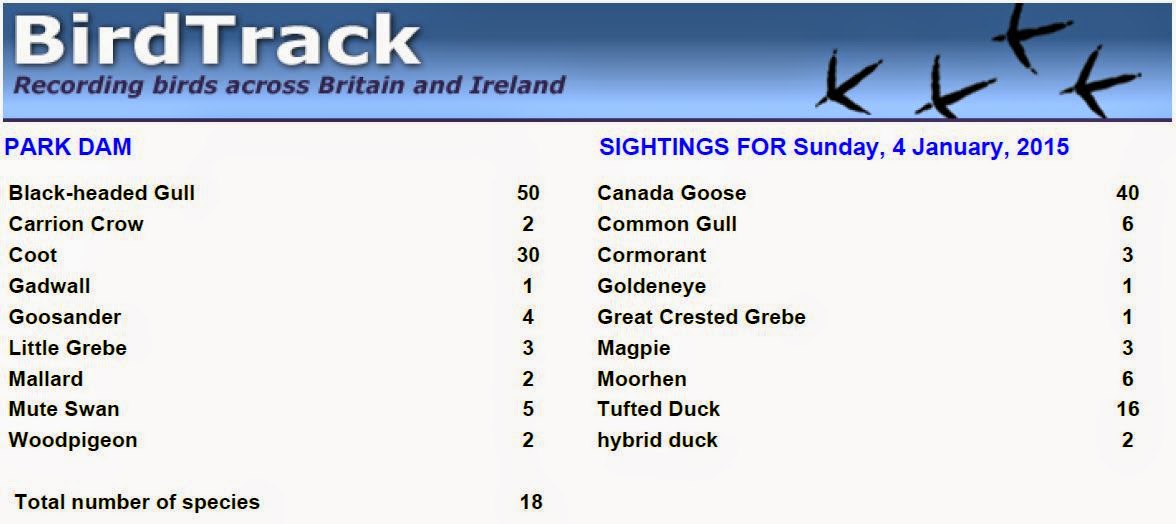Select the Coot species name
The height and width of the screenshot is (524, 1176).
(x=32, y=255)
